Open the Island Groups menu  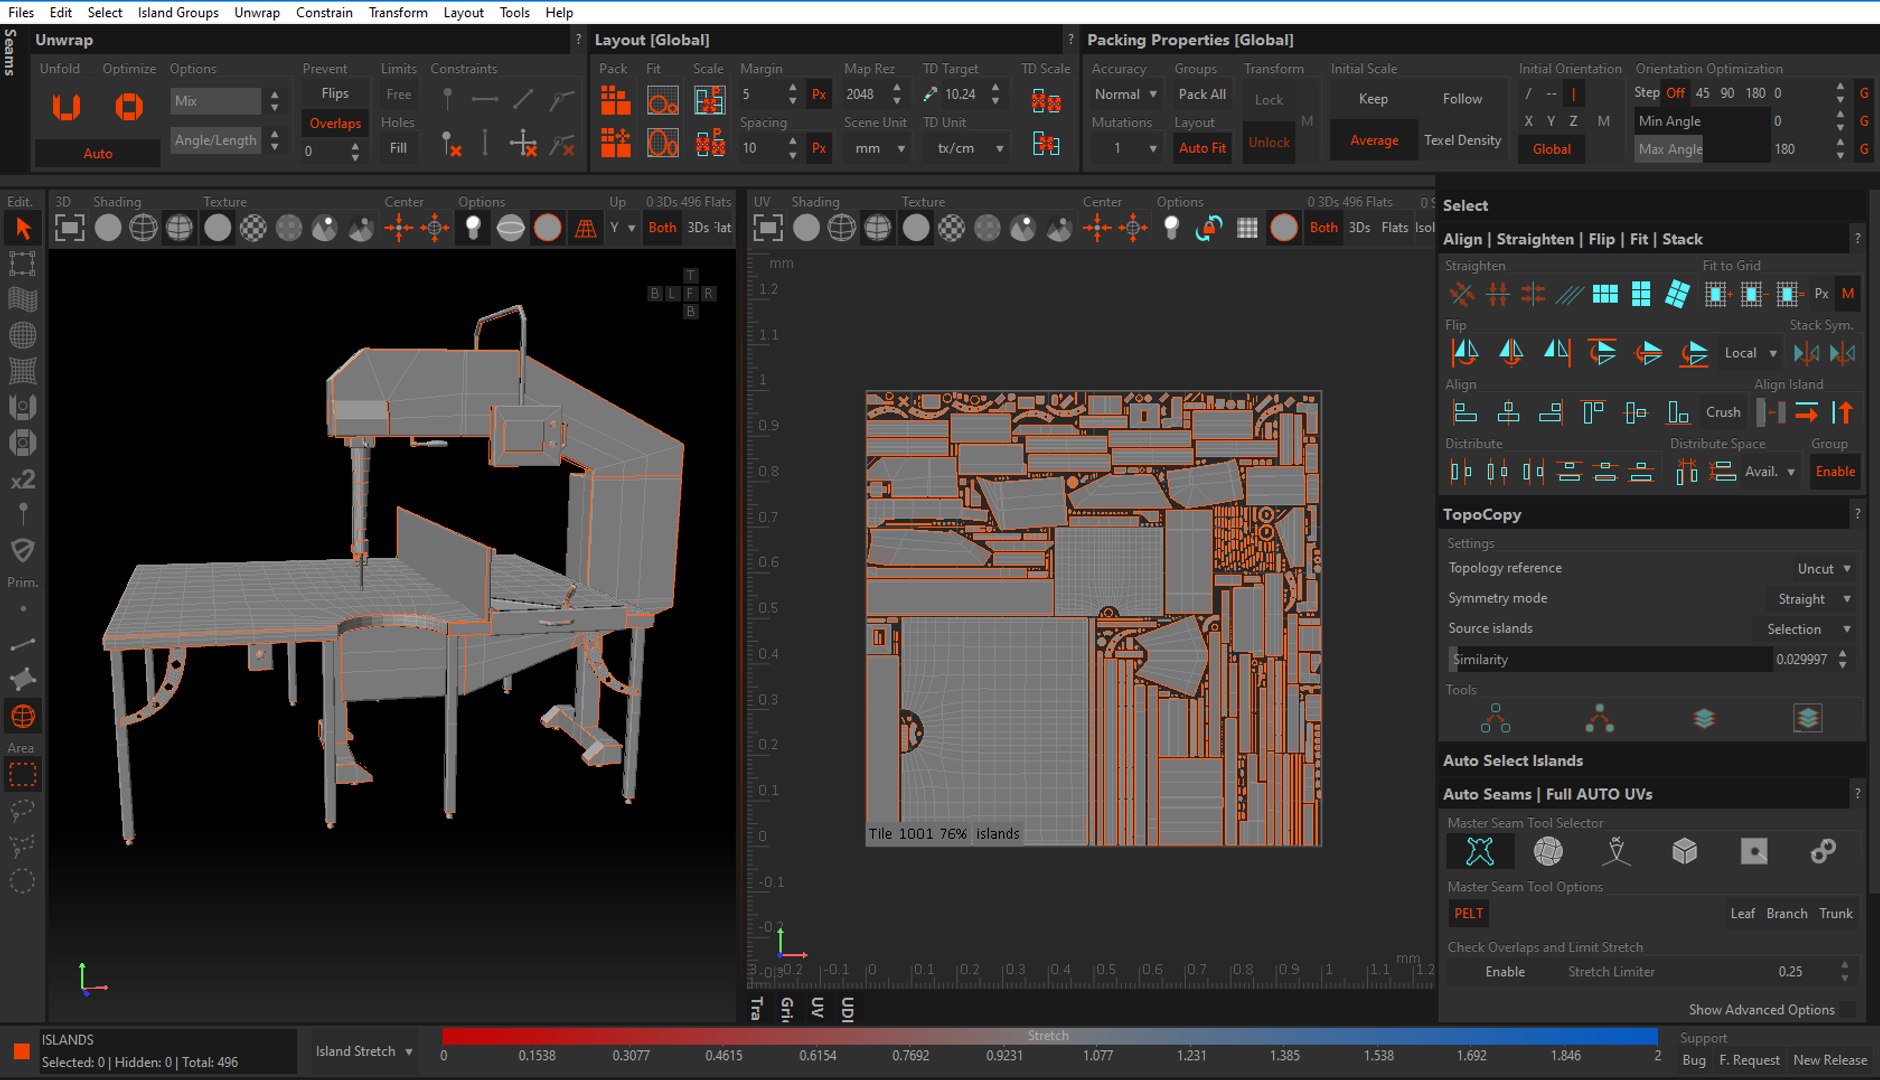tap(178, 12)
